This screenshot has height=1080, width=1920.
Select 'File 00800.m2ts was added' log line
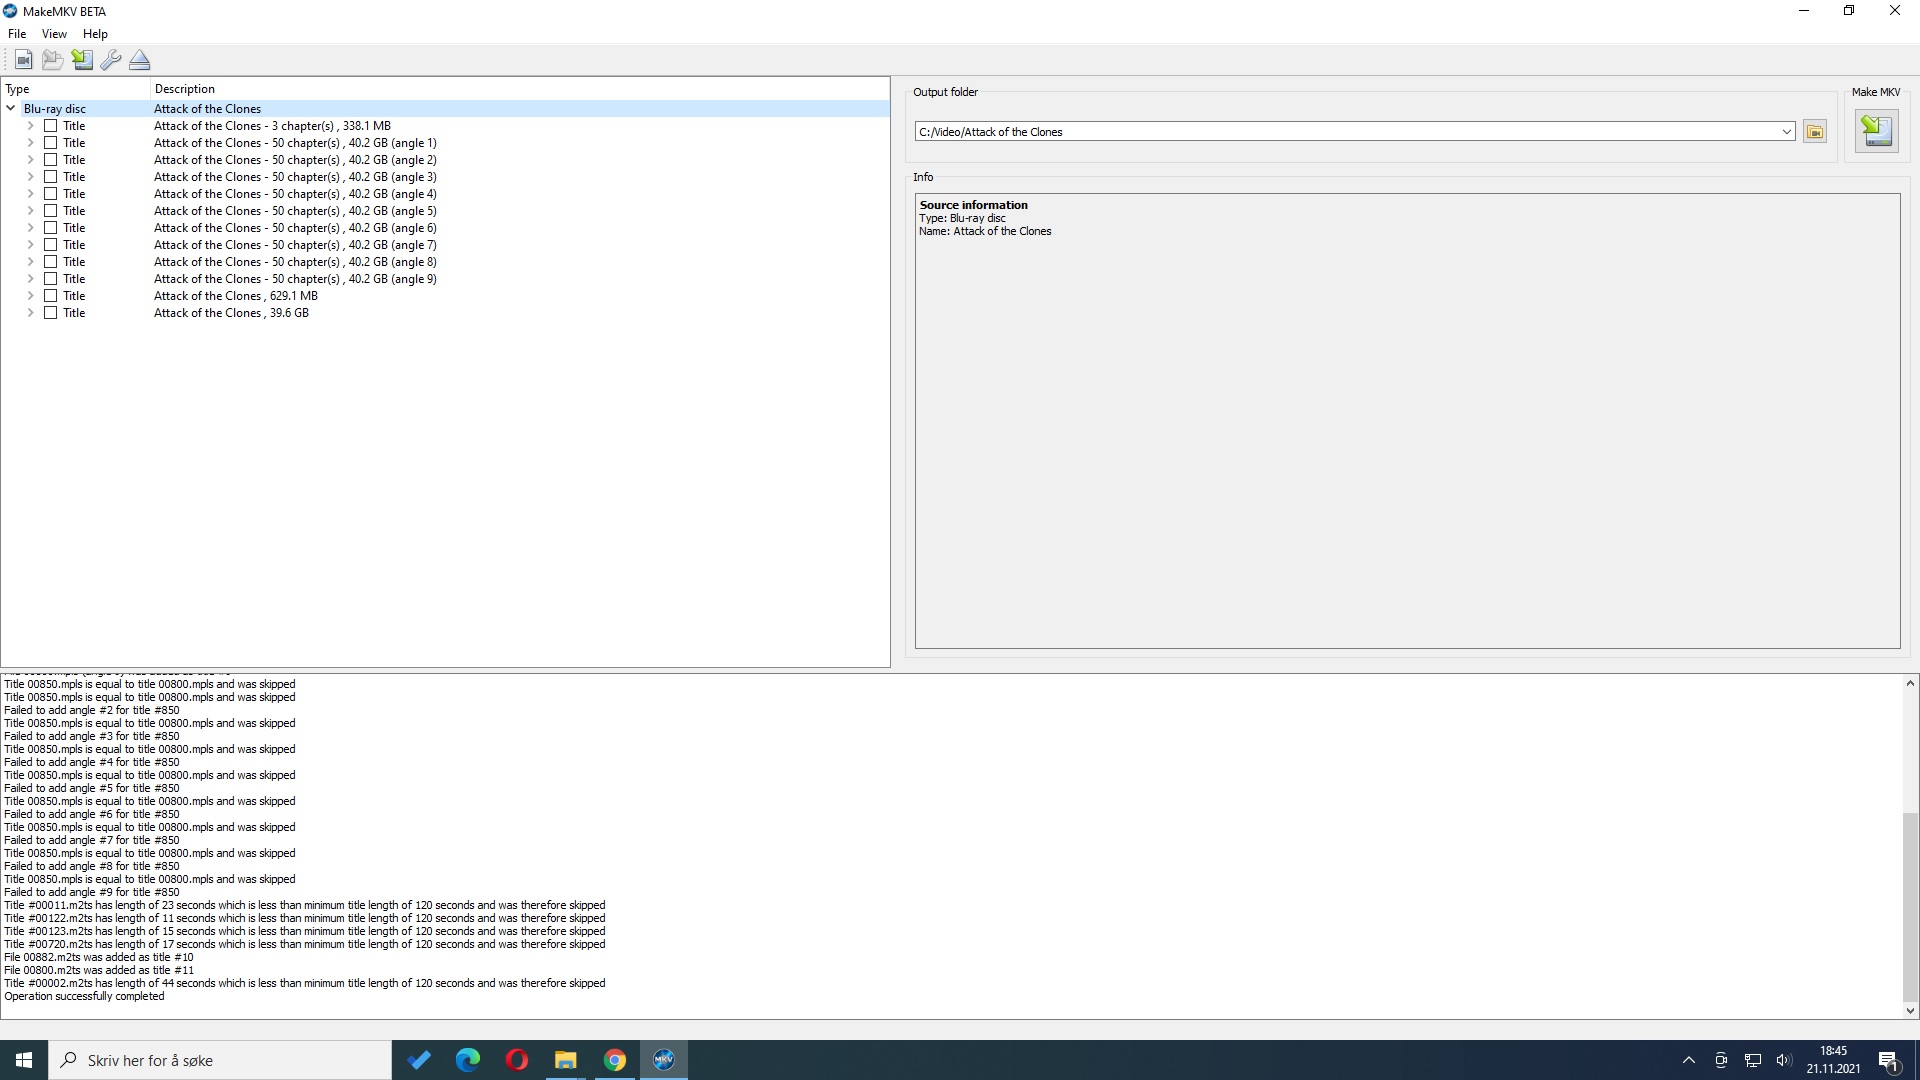99,971
